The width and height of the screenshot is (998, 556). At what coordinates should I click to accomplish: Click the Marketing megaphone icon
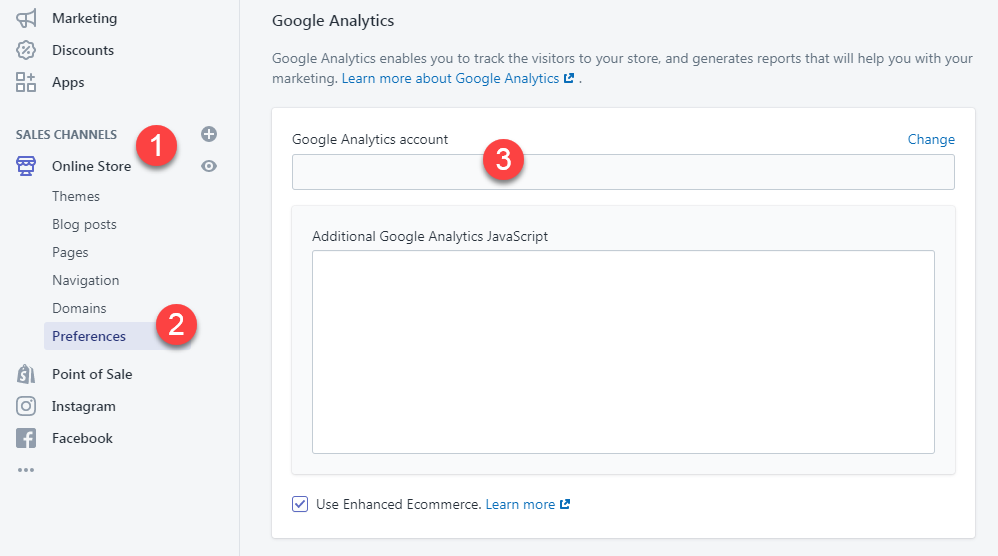[26, 18]
